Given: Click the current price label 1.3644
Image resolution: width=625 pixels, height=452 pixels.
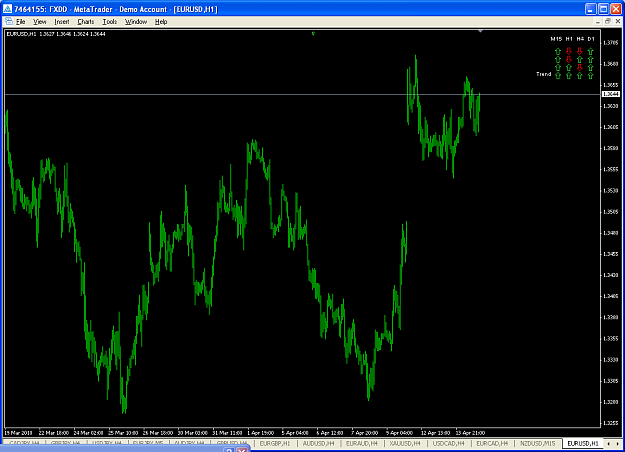Looking at the screenshot, I should (x=610, y=94).
